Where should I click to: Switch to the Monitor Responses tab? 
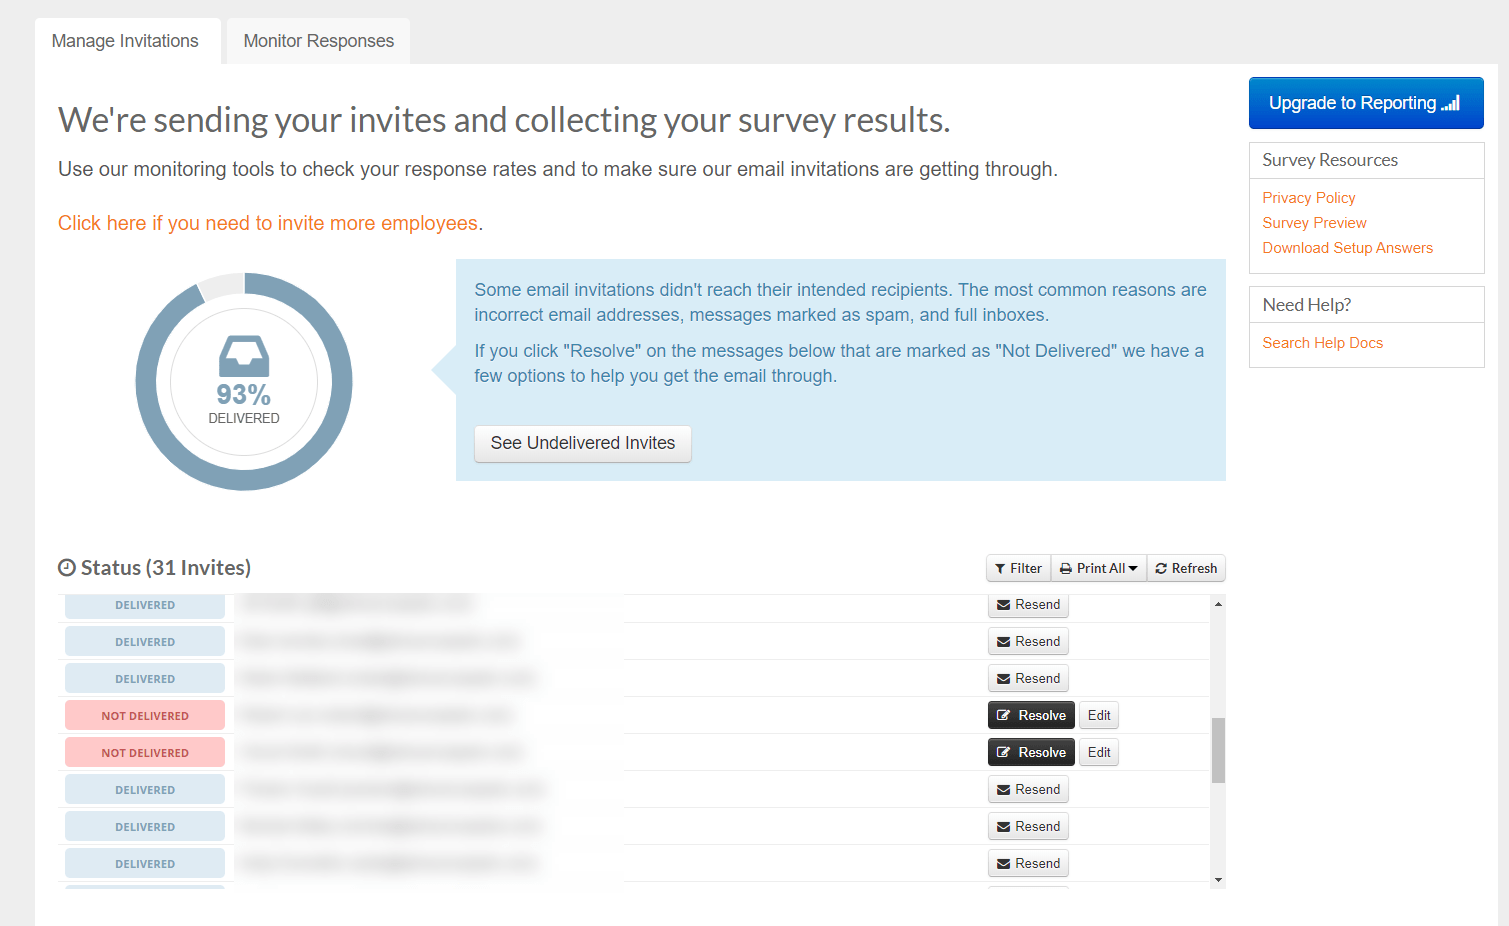click(318, 41)
